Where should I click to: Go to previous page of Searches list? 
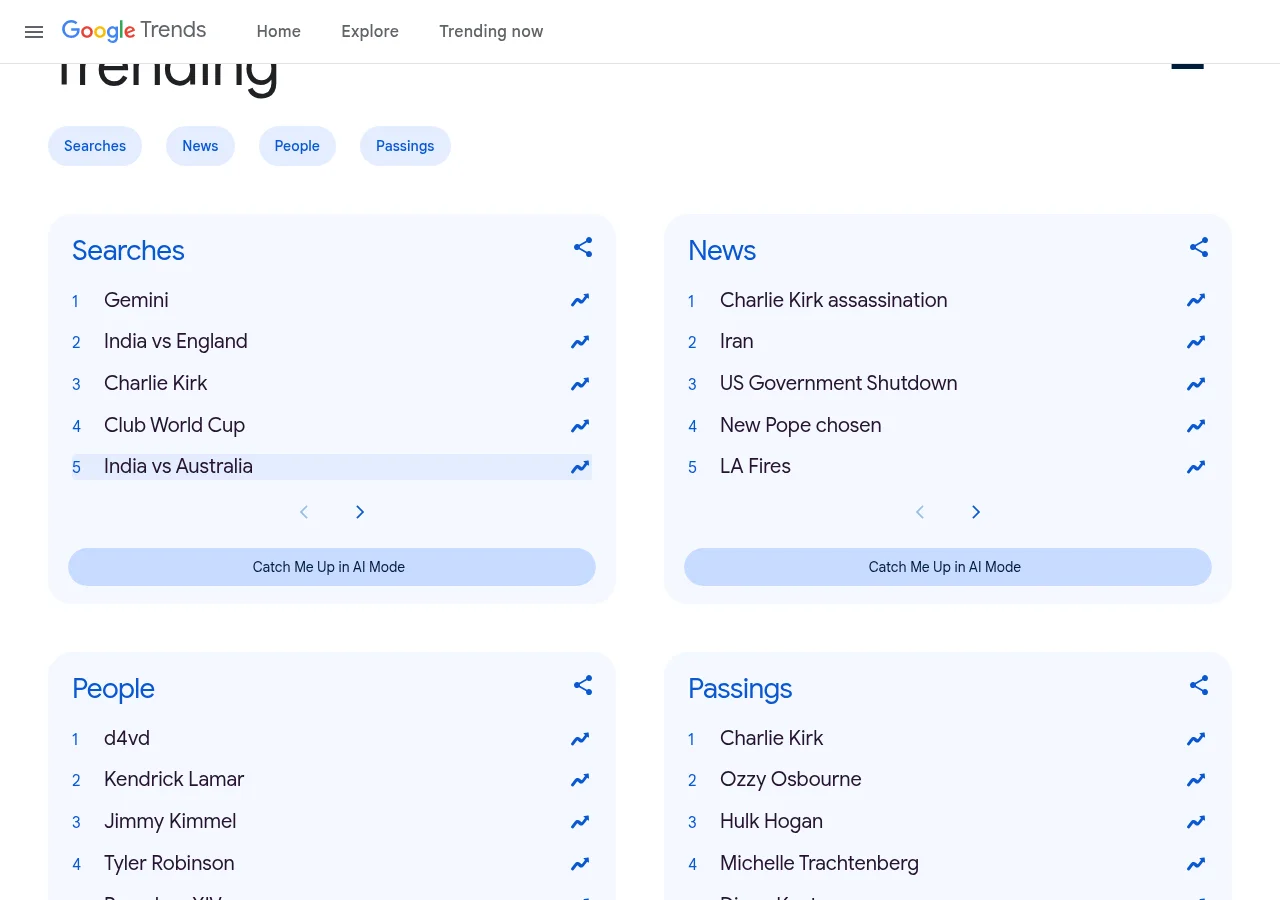(304, 512)
